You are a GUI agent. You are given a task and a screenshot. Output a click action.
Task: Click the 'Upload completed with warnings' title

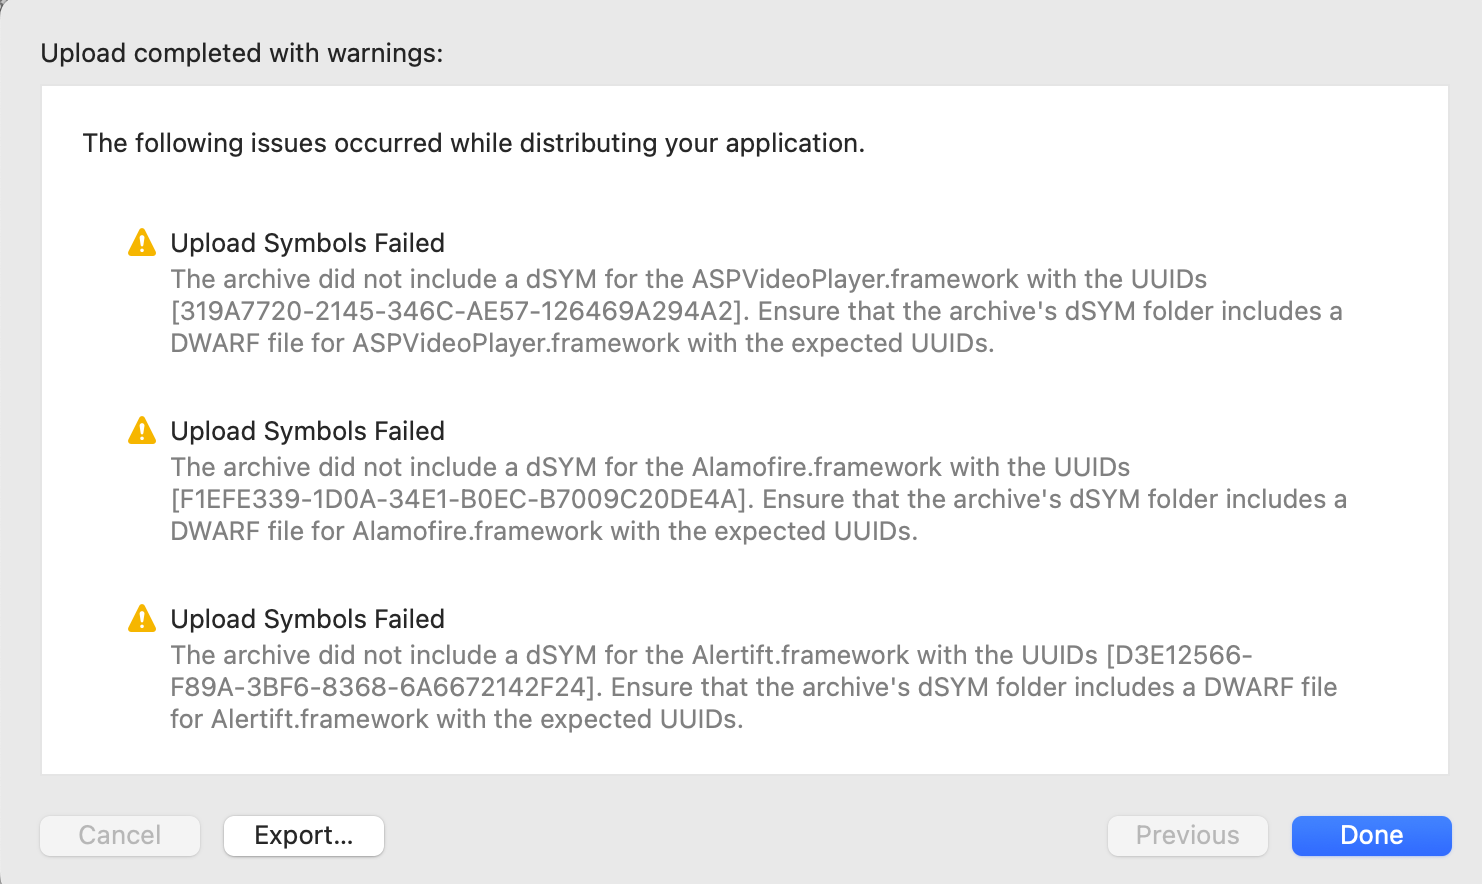242,53
